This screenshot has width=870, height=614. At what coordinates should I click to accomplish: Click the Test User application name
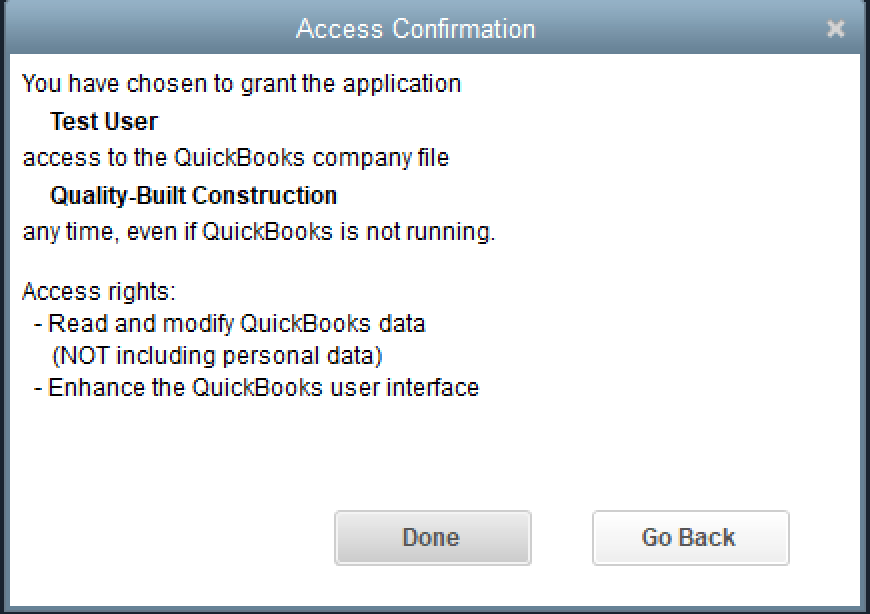point(104,122)
